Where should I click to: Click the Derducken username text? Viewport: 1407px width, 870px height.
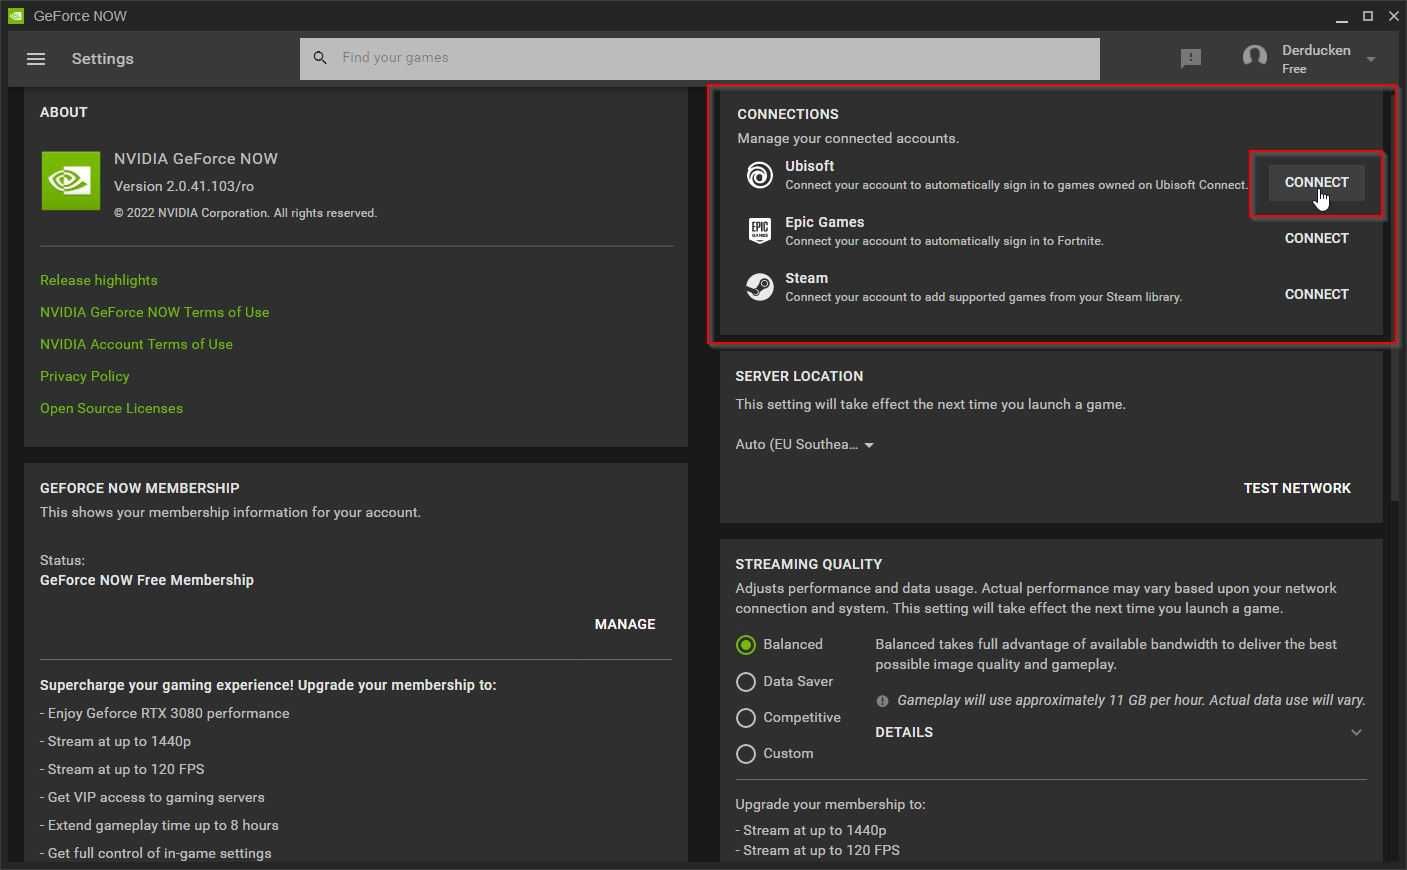(x=1316, y=50)
